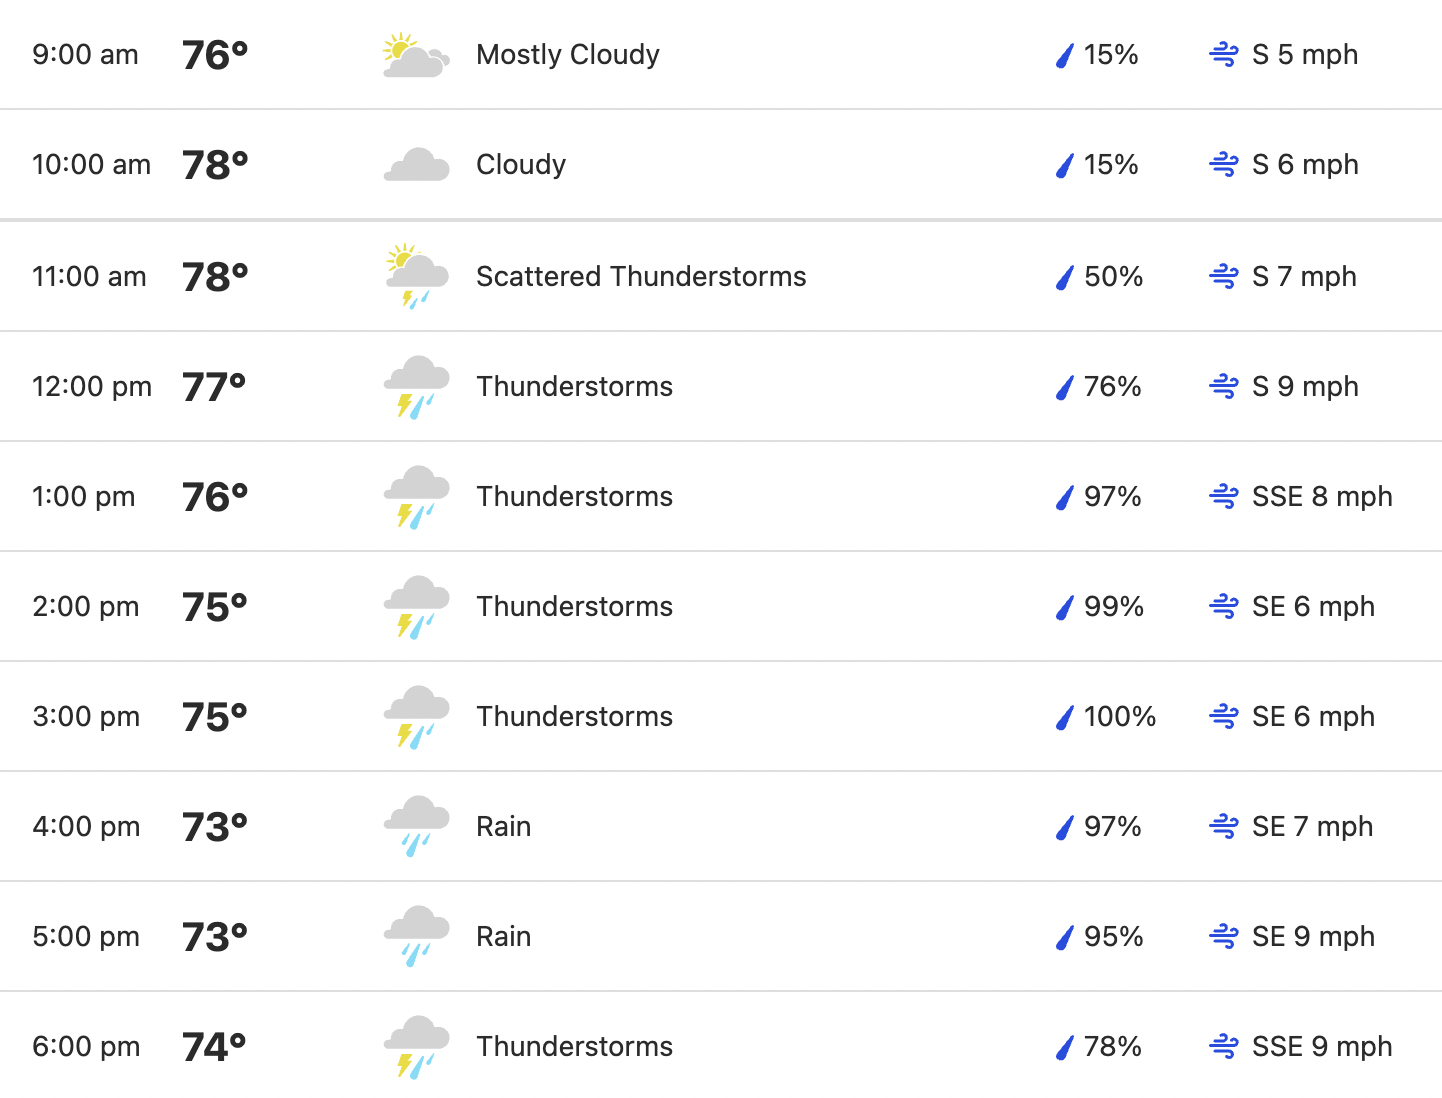The image size is (1442, 1098).
Task: Click the raindrop icon beside 100%
Action: coord(1065,717)
